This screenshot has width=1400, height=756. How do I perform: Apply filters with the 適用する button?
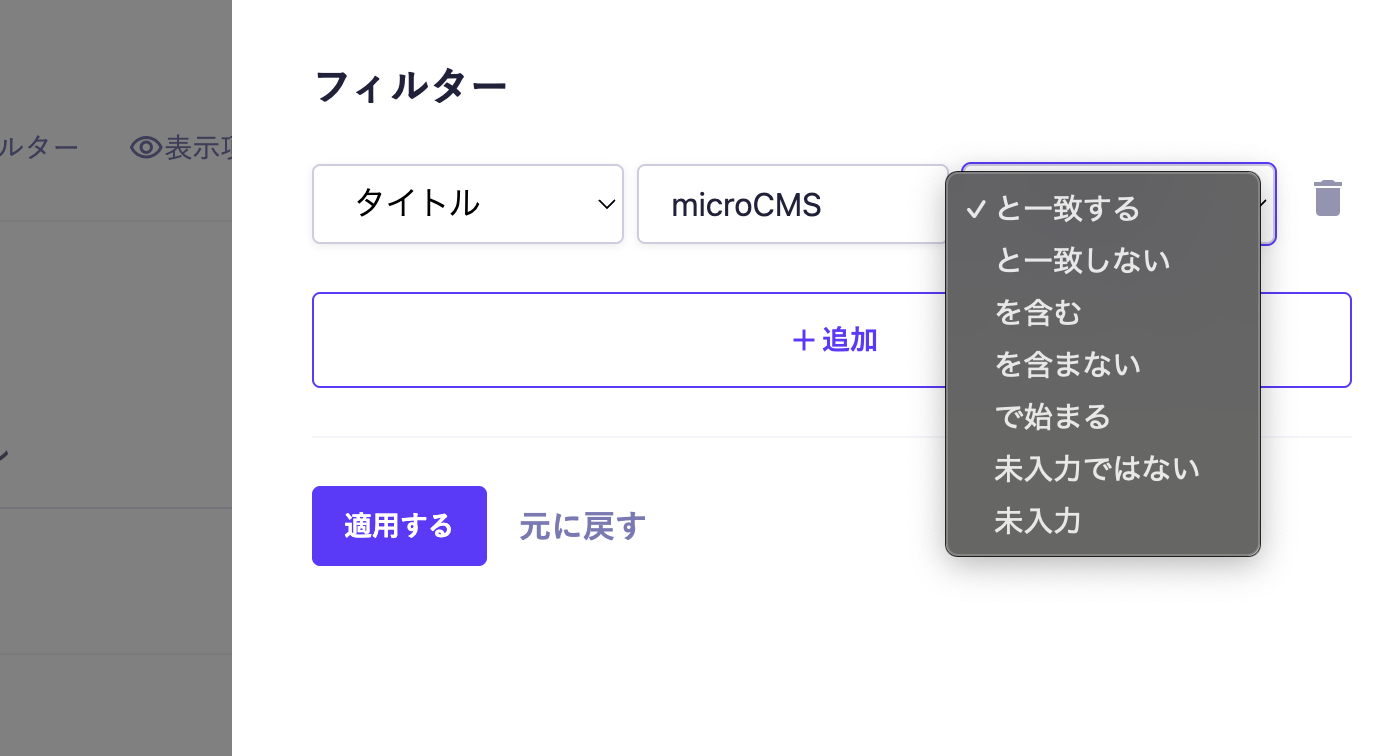pos(399,525)
